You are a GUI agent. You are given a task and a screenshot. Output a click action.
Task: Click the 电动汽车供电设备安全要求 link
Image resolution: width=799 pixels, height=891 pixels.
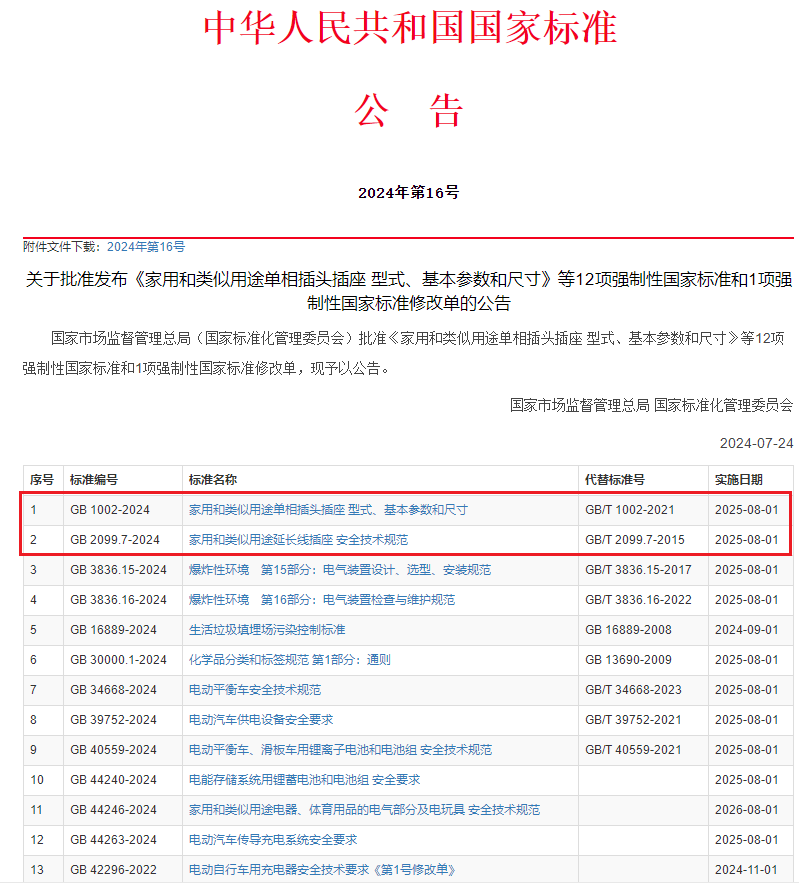click(261, 720)
